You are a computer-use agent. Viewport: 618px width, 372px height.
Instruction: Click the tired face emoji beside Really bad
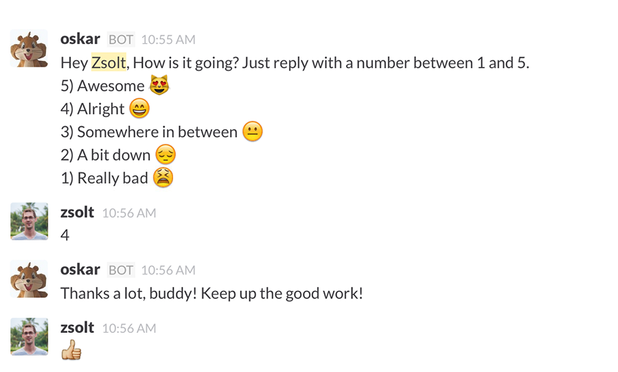coord(163,177)
